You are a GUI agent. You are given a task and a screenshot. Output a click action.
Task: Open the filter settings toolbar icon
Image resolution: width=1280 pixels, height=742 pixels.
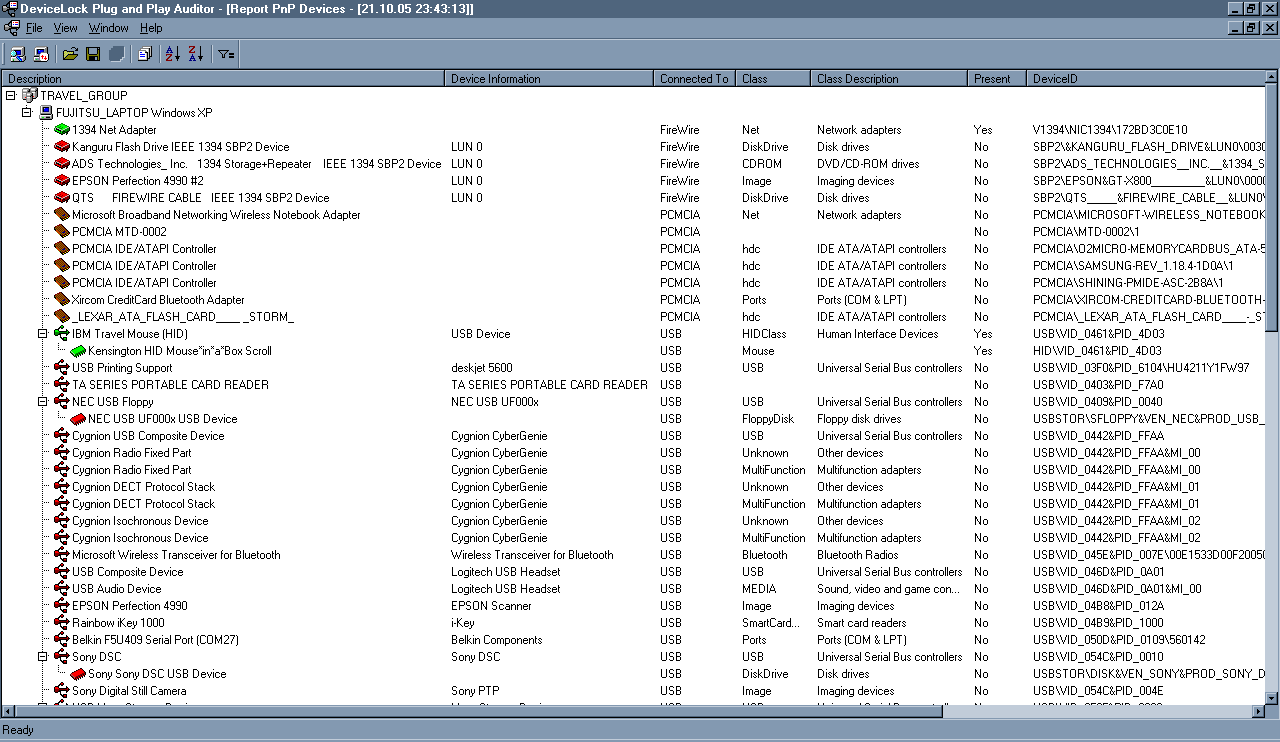pyautogui.click(x=224, y=54)
